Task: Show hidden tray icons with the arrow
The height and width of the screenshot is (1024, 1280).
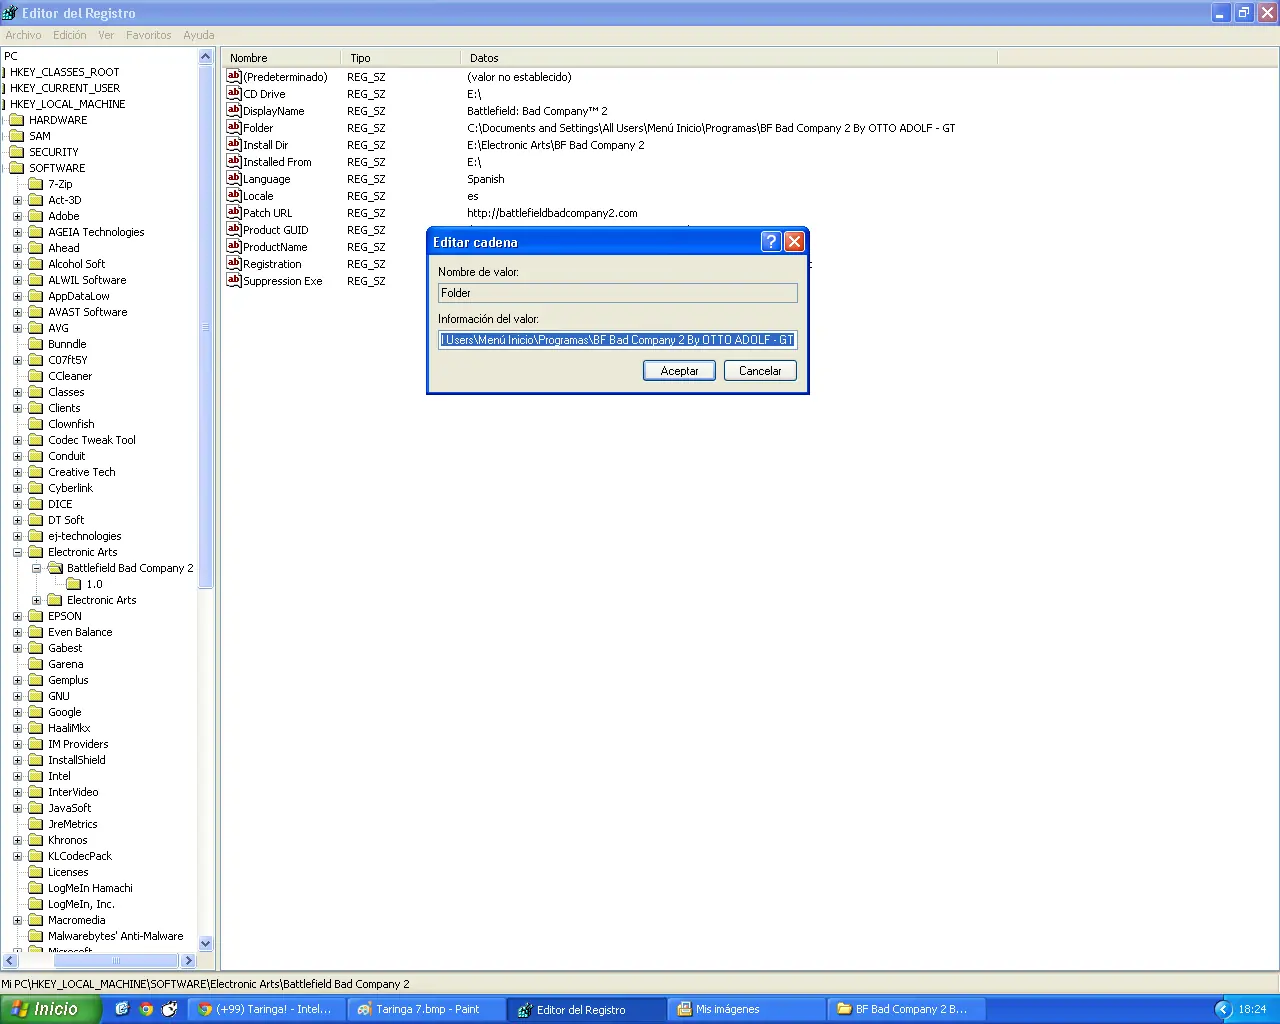Action: [1223, 1009]
